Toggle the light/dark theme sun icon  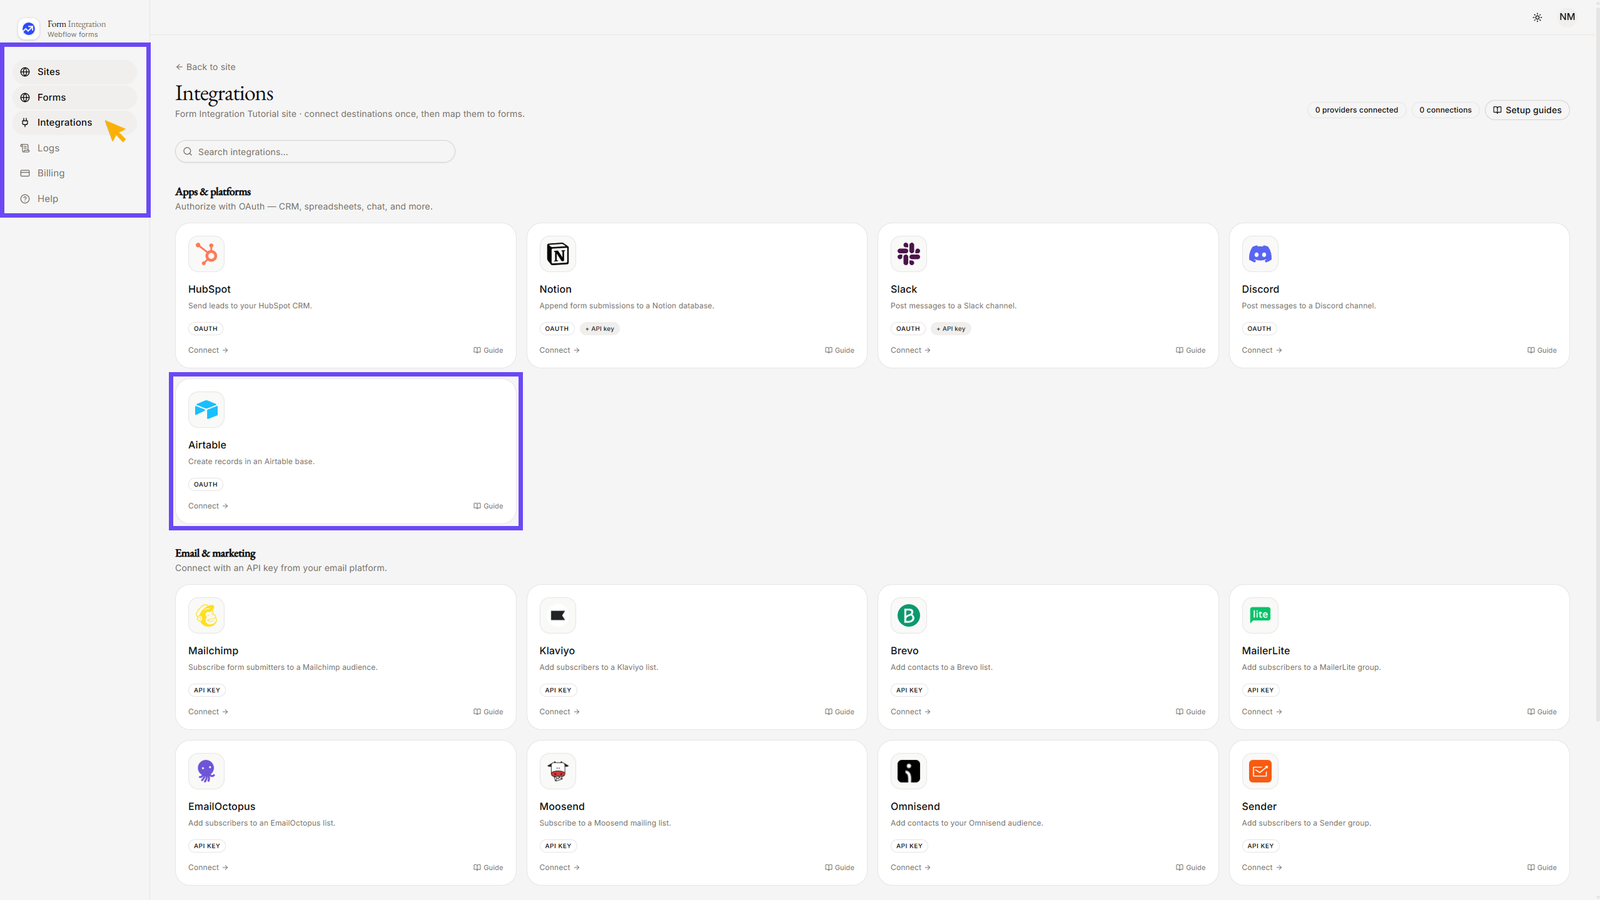pyautogui.click(x=1537, y=17)
